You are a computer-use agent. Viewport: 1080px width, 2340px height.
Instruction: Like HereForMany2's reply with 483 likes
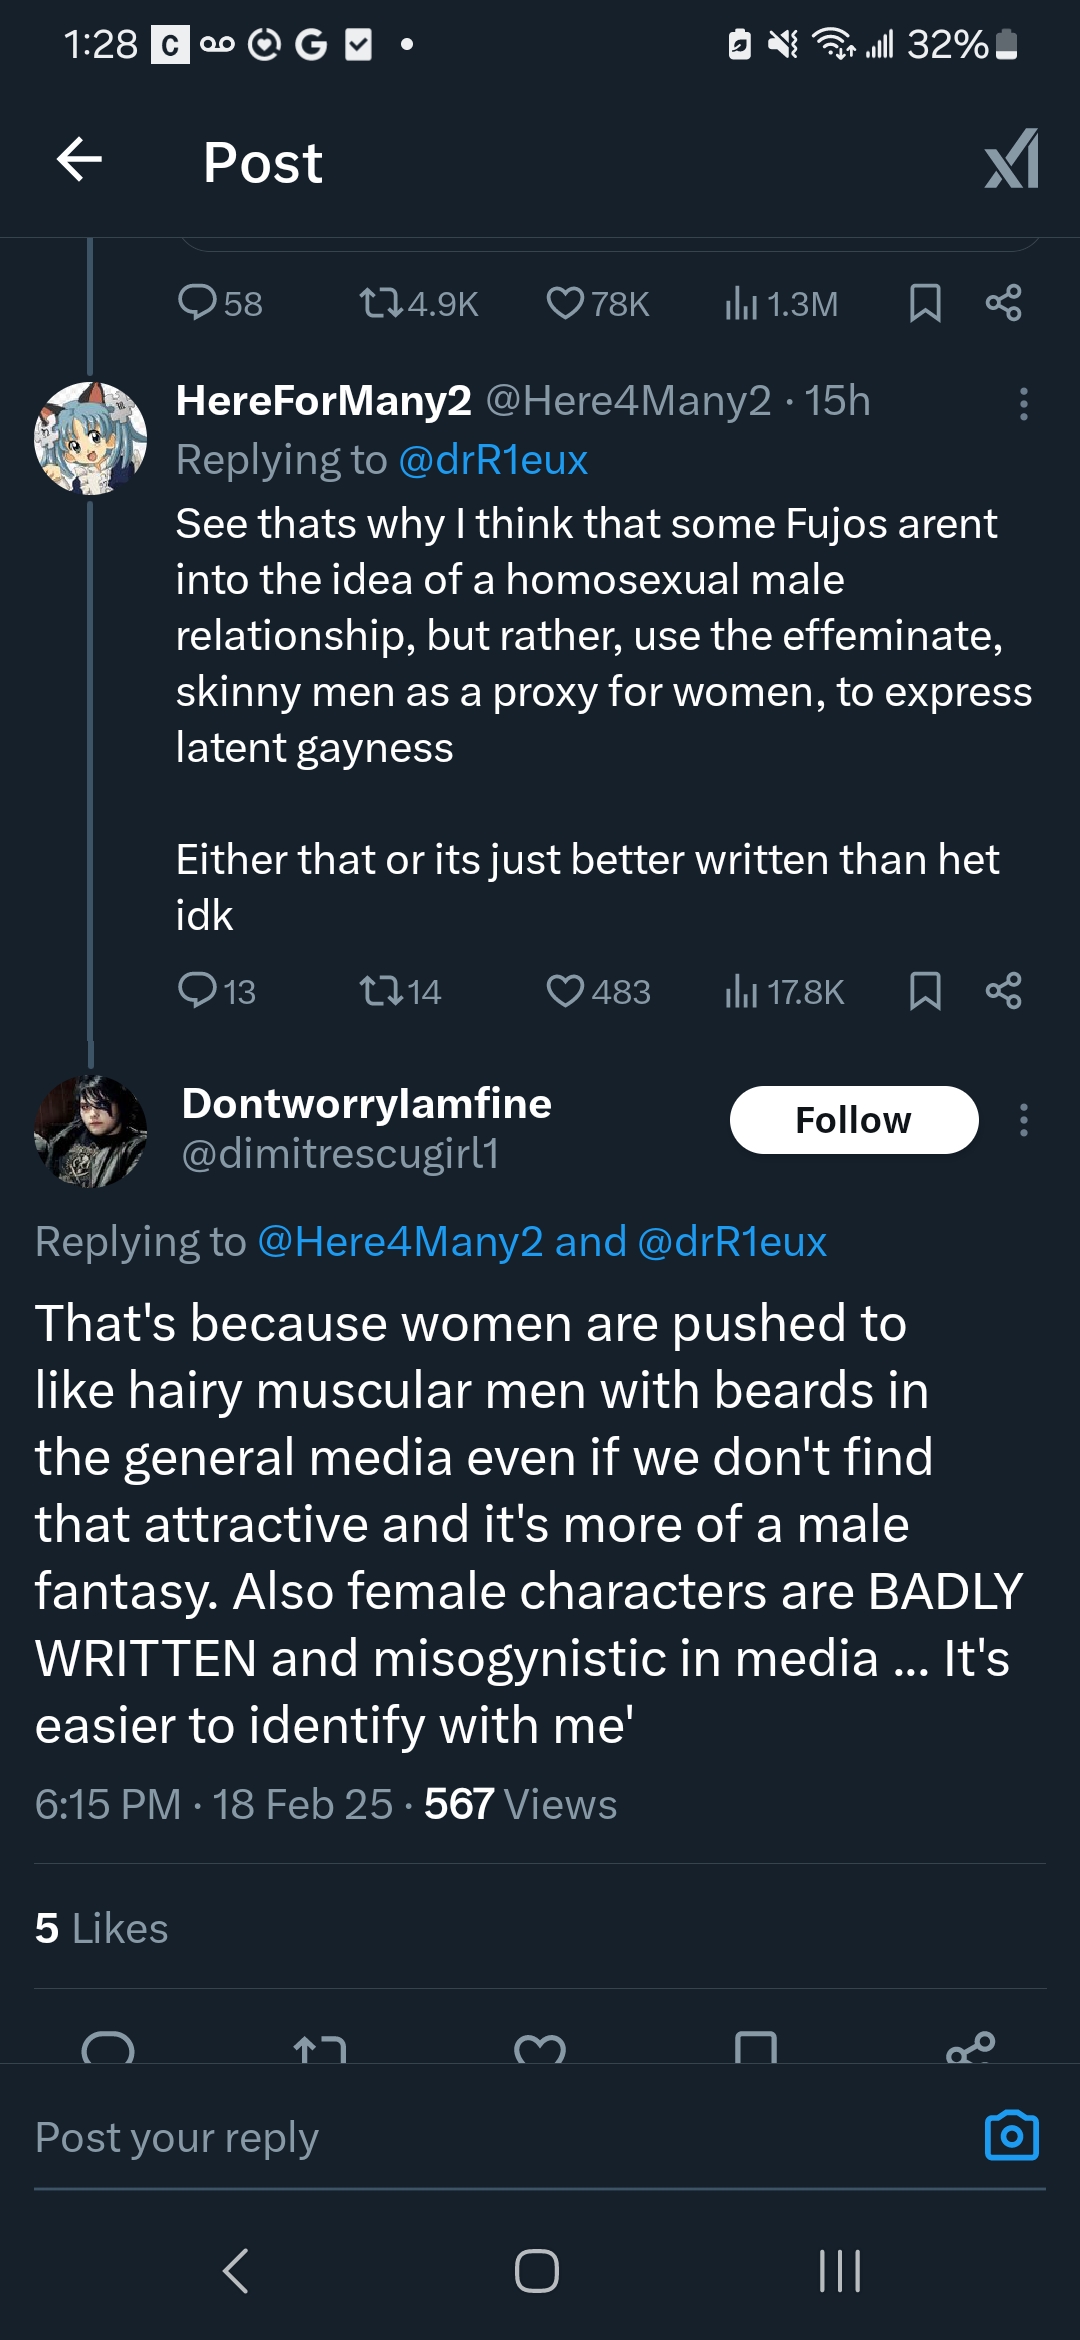(x=565, y=991)
